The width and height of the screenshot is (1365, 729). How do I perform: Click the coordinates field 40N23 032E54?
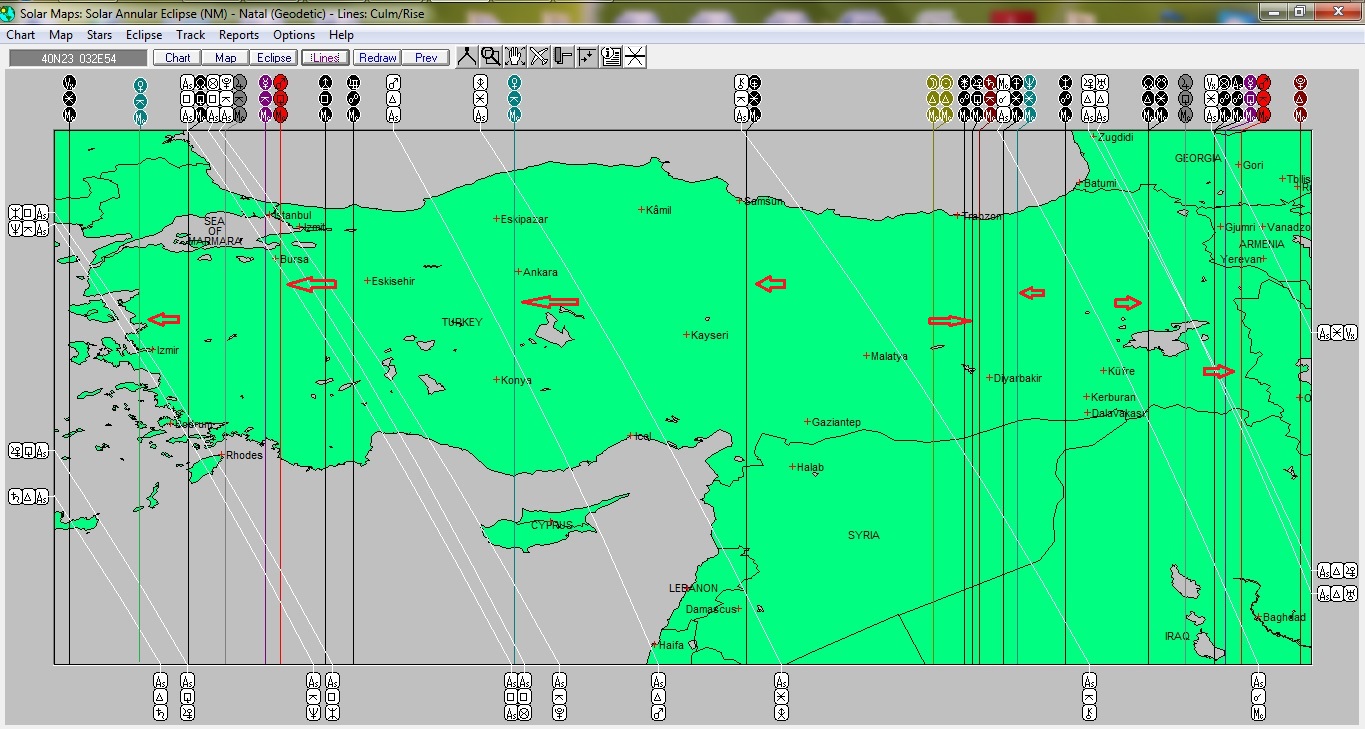[79, 58]
